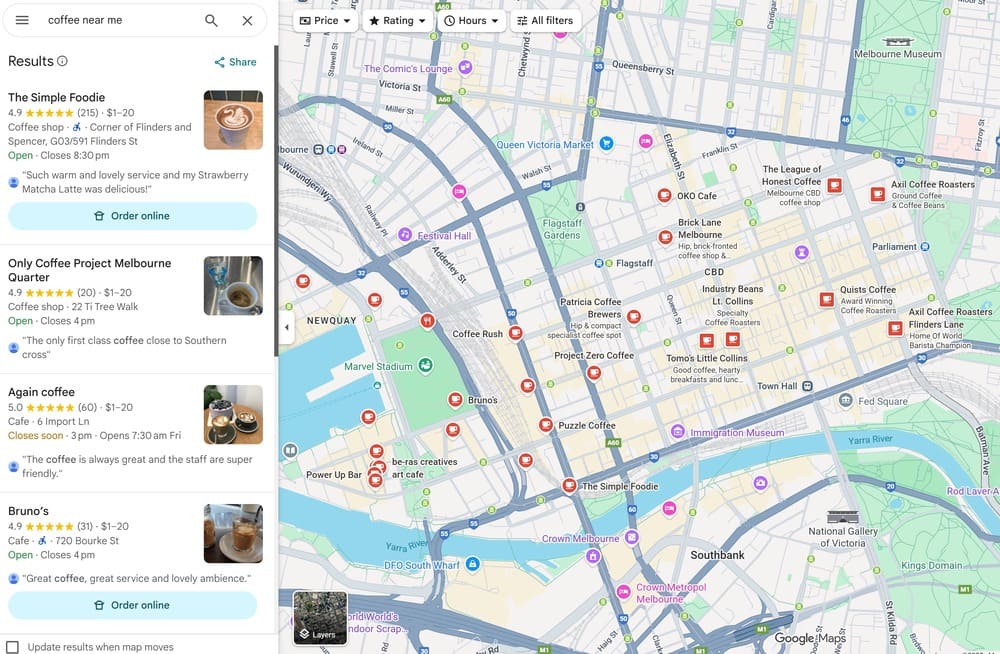Clear the "coffee near me" search query
The image size is (1000, 654).
pyautogui.click(x=249, y=20)
